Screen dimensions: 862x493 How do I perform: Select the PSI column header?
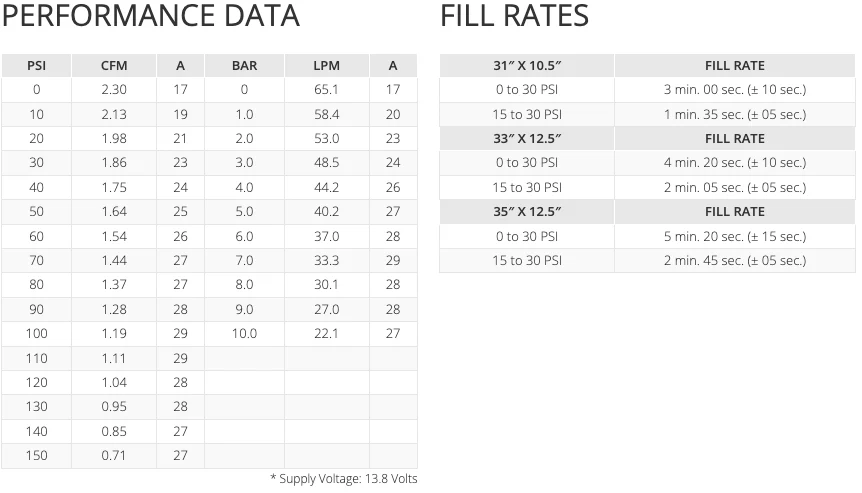click(37, 66)
